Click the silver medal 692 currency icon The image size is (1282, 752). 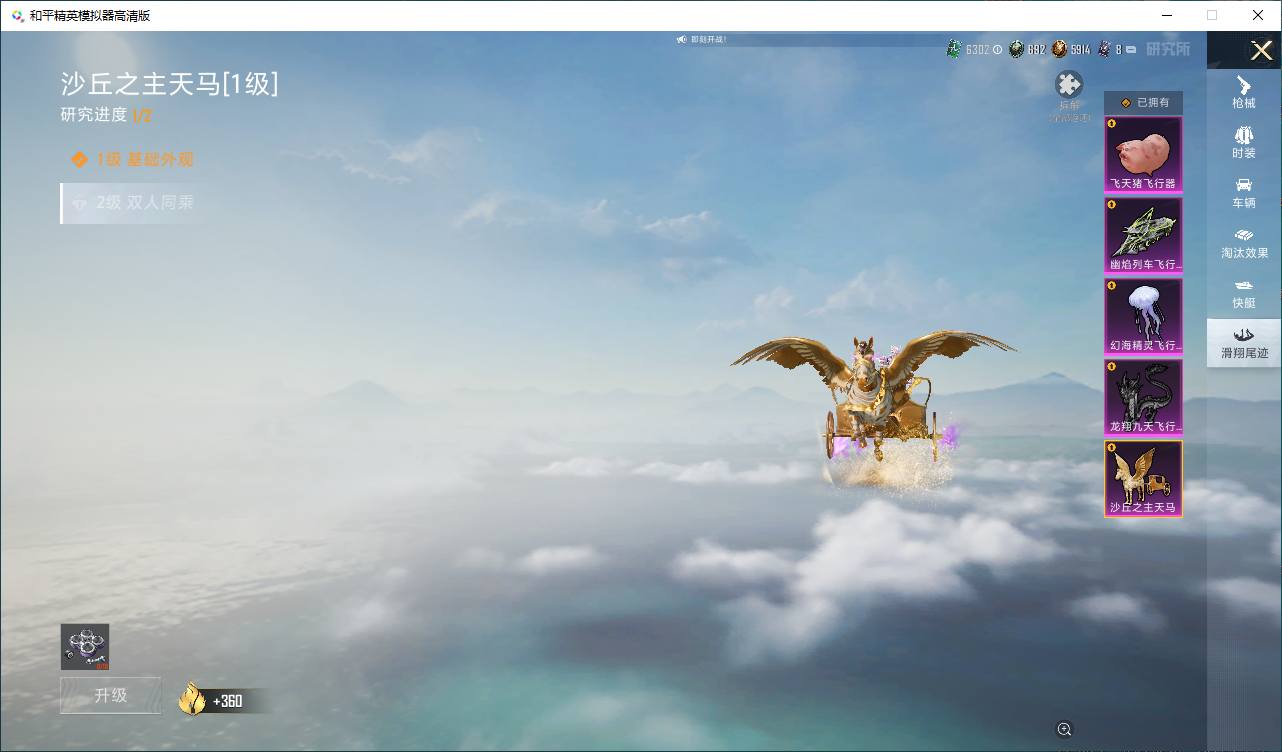coord(1016,48)
